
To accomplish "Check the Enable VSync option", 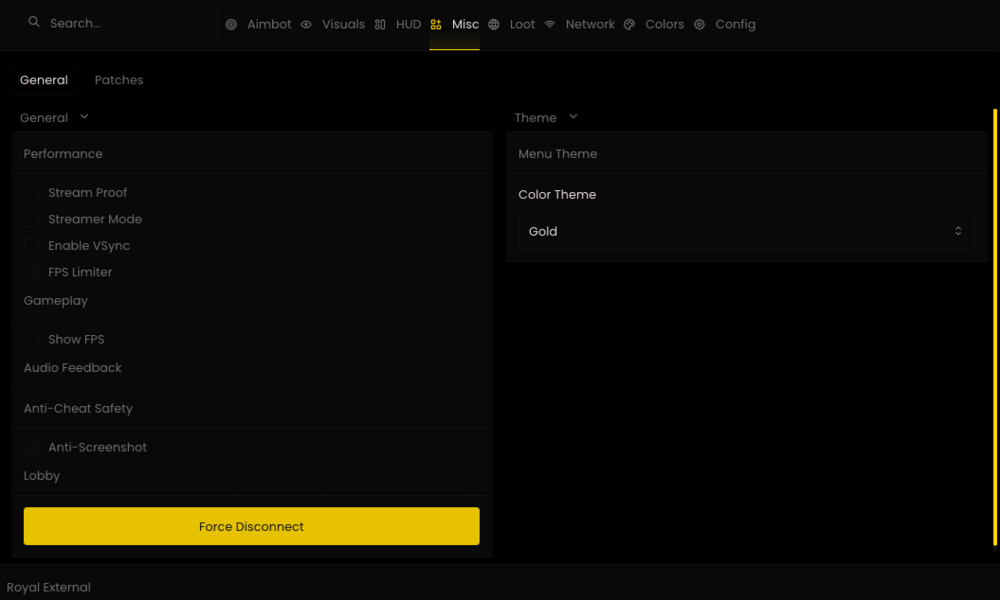I will click(31, 246).
